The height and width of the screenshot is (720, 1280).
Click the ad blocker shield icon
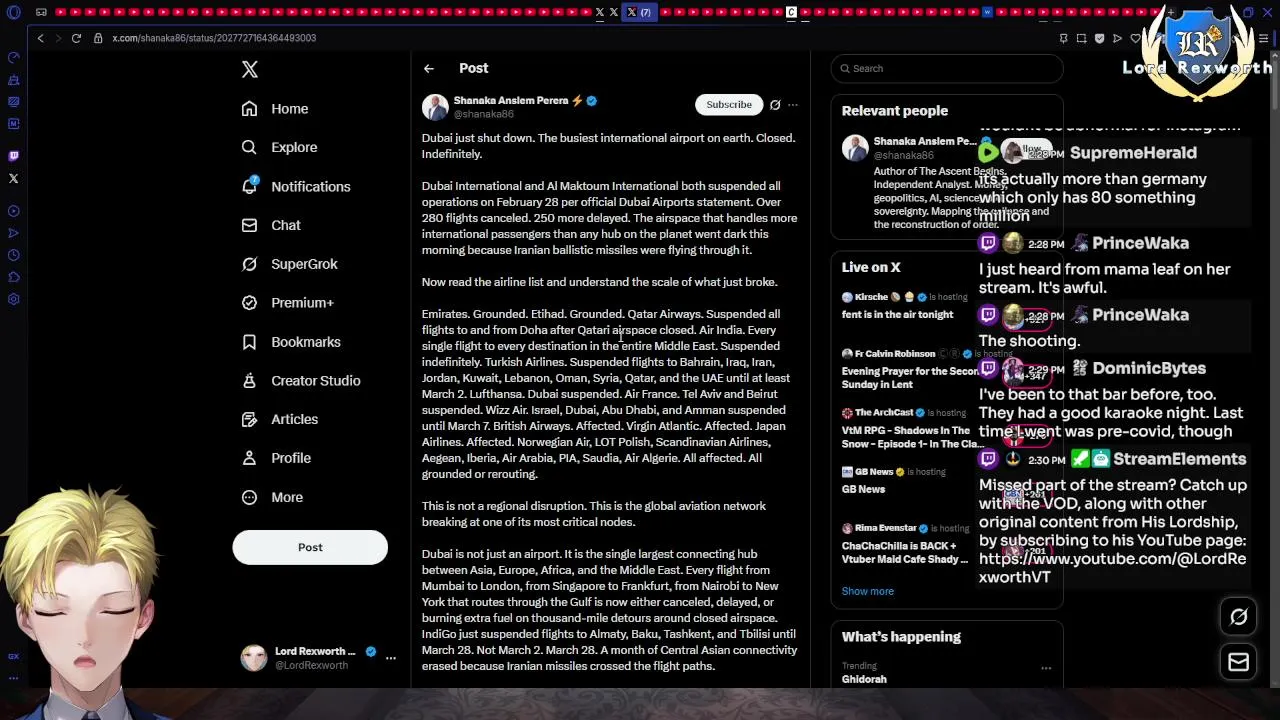click(x=1099, y=38)
